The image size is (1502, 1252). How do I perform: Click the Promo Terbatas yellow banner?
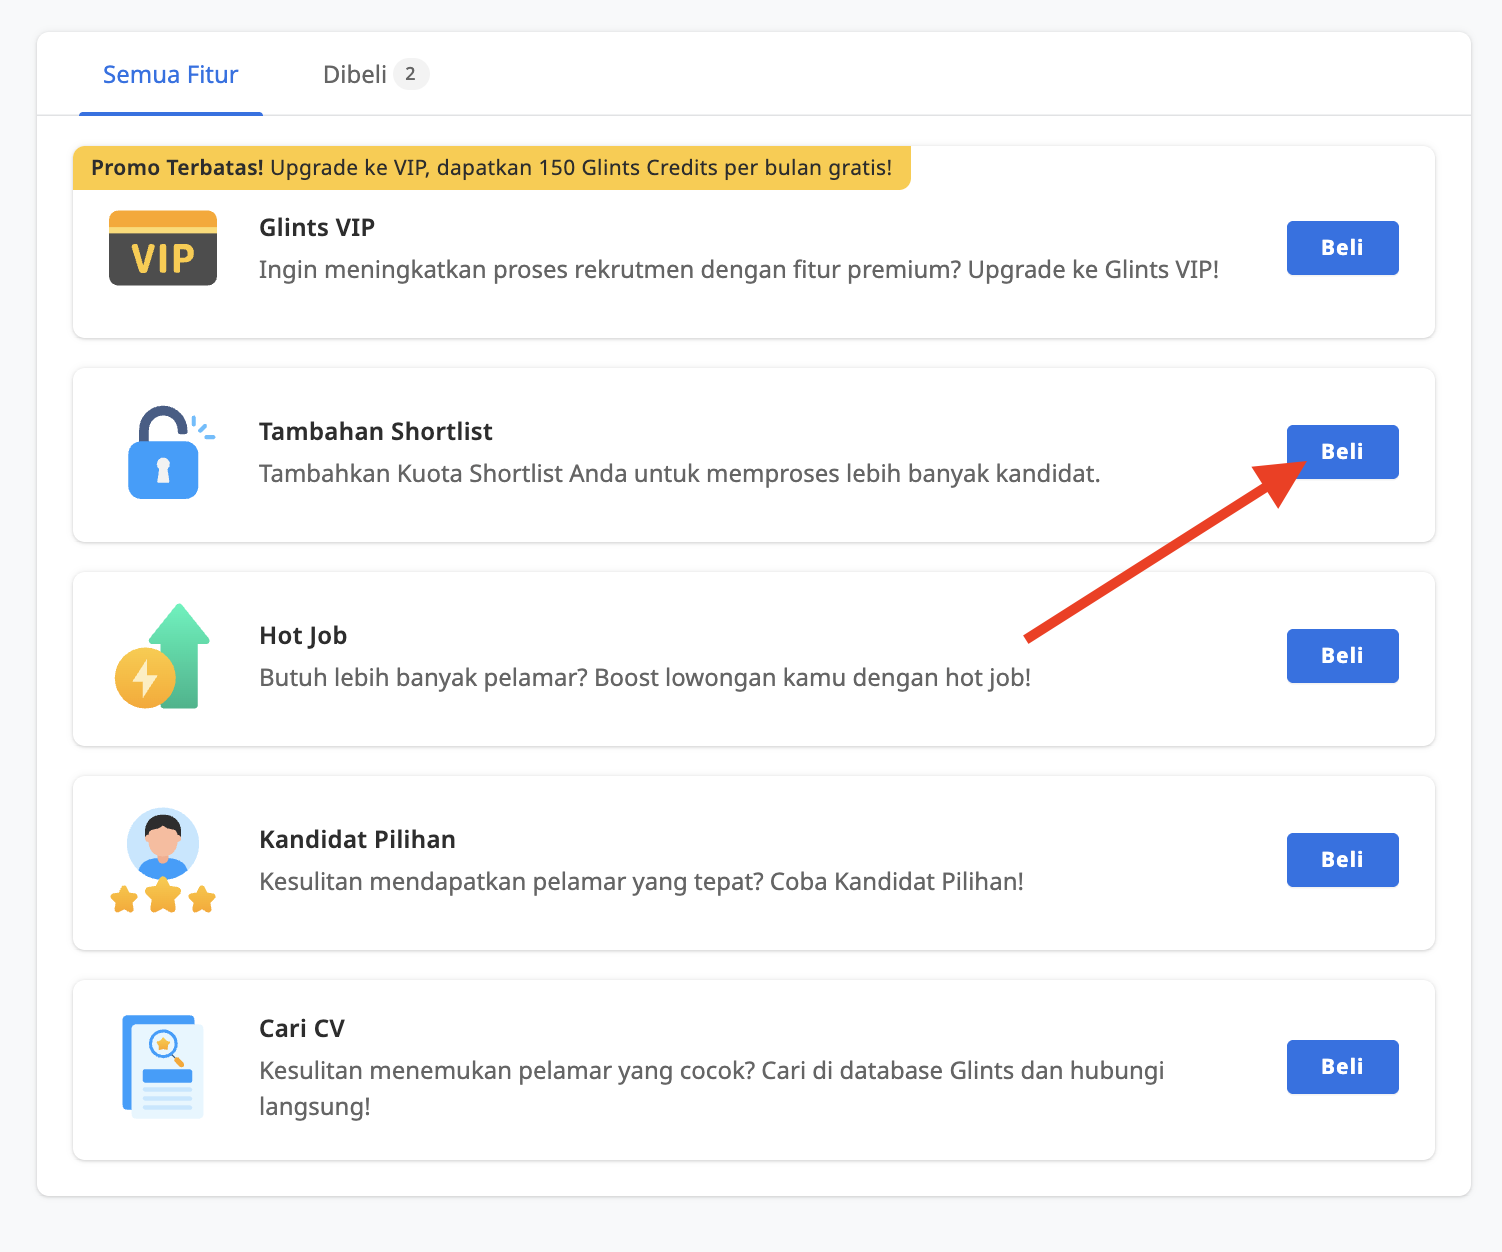pos(491,168)
